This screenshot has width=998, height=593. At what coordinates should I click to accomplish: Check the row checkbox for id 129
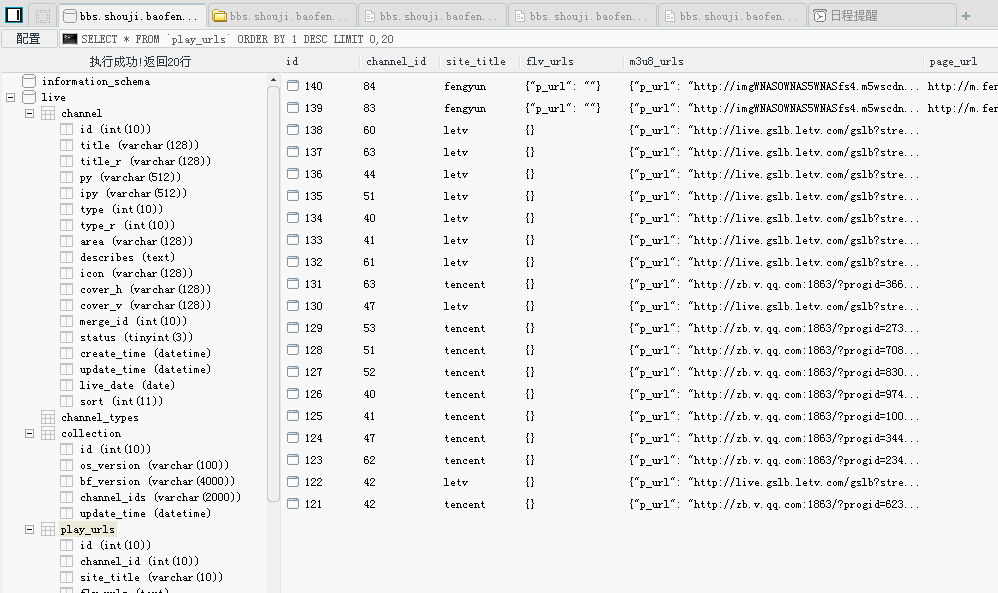coord(293,328)
